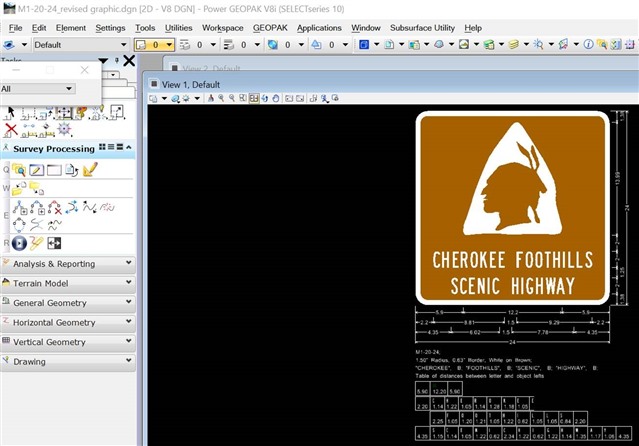This screenshot has width=639, height=446.
Task: Open the File menu
Action: [15, 28]
